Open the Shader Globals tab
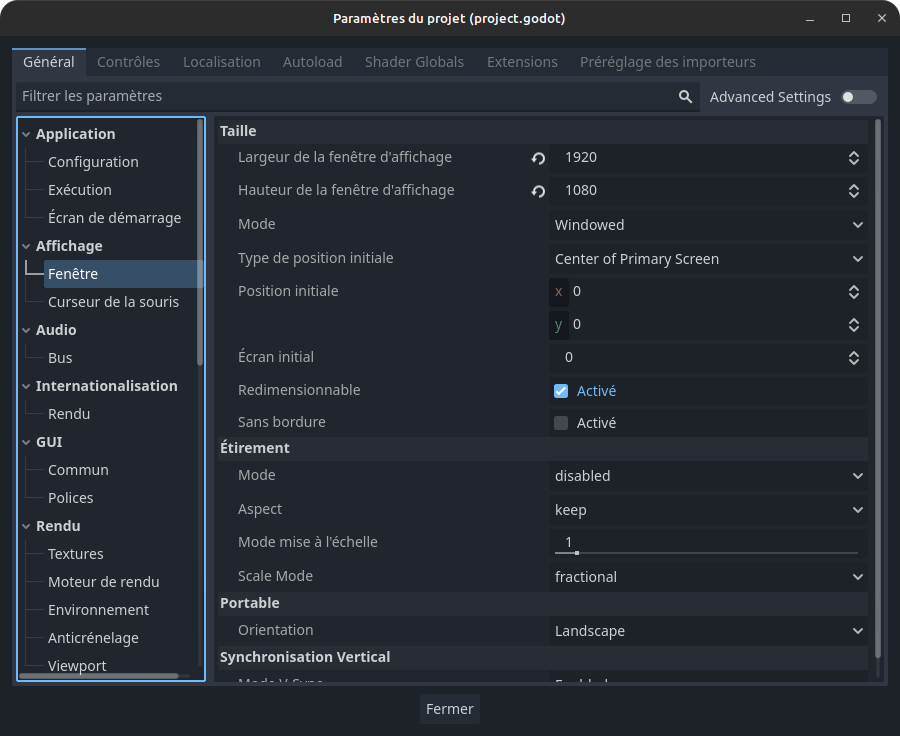 tap(414, 62)
